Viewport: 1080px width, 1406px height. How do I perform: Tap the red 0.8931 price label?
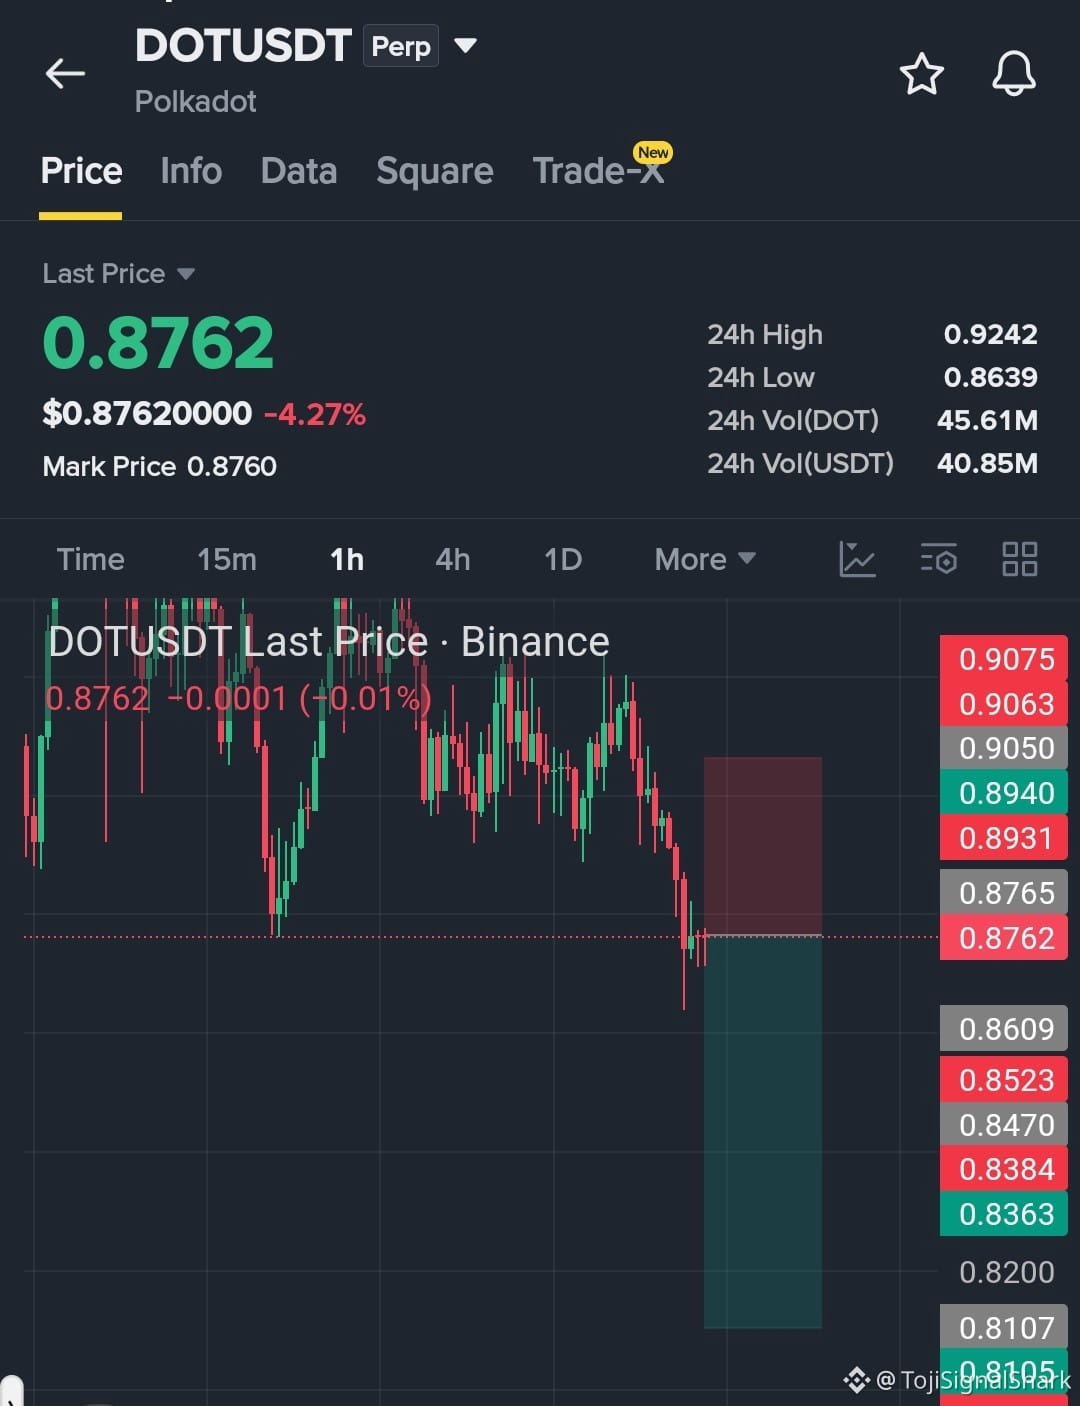tap(1004, 838)
